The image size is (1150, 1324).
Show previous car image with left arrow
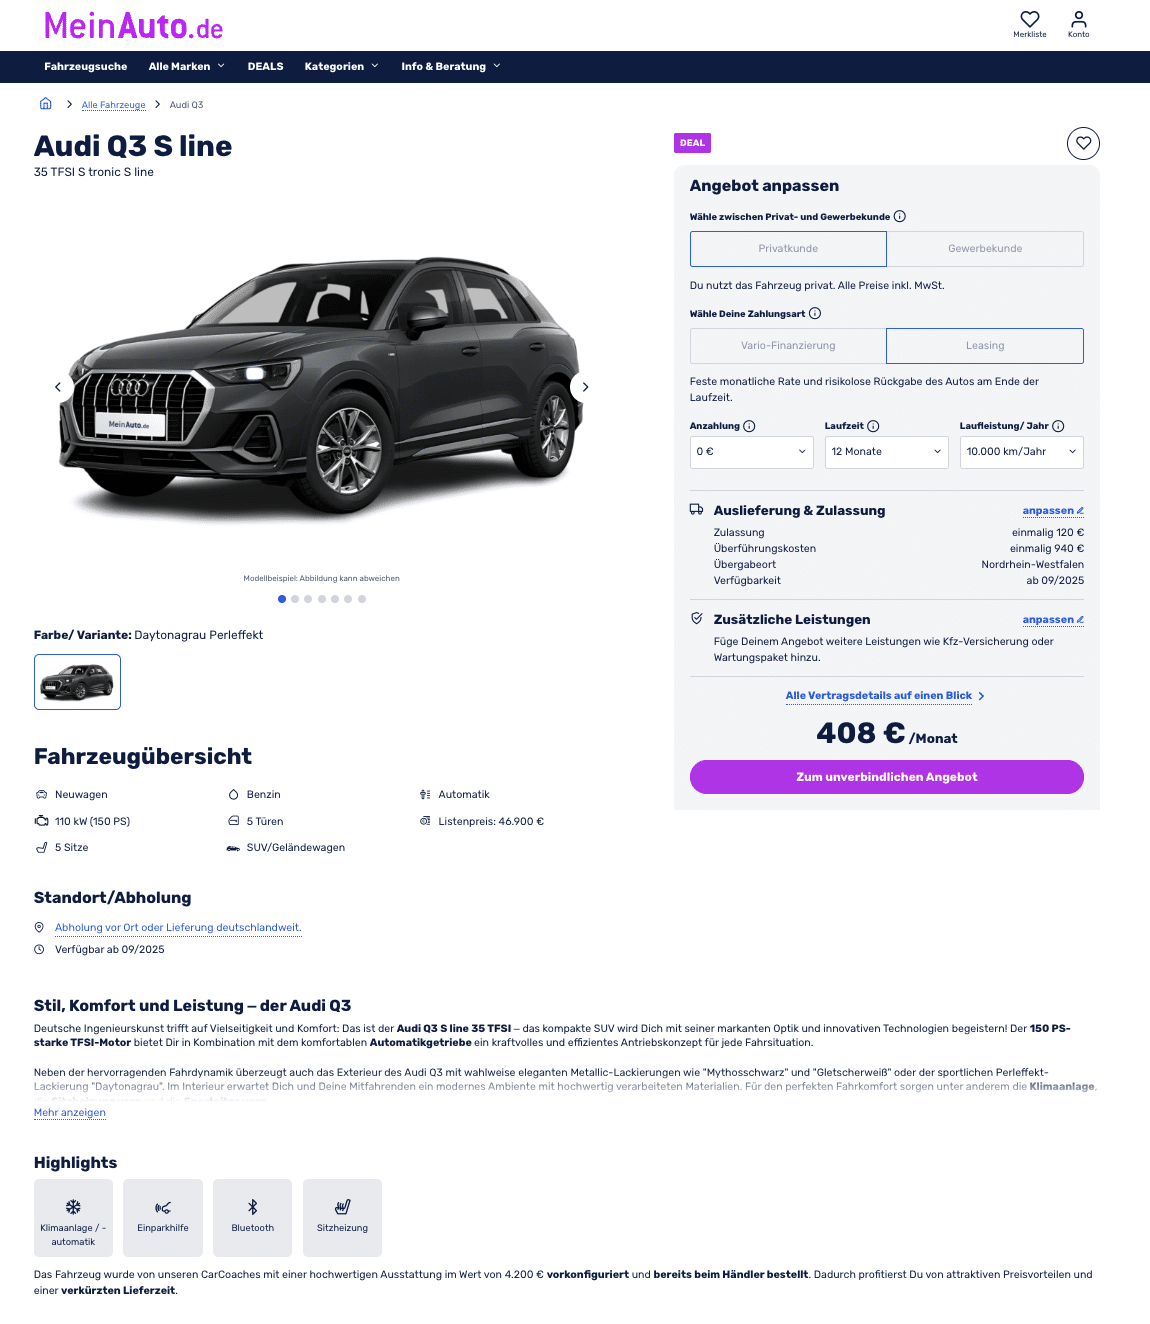58,387
